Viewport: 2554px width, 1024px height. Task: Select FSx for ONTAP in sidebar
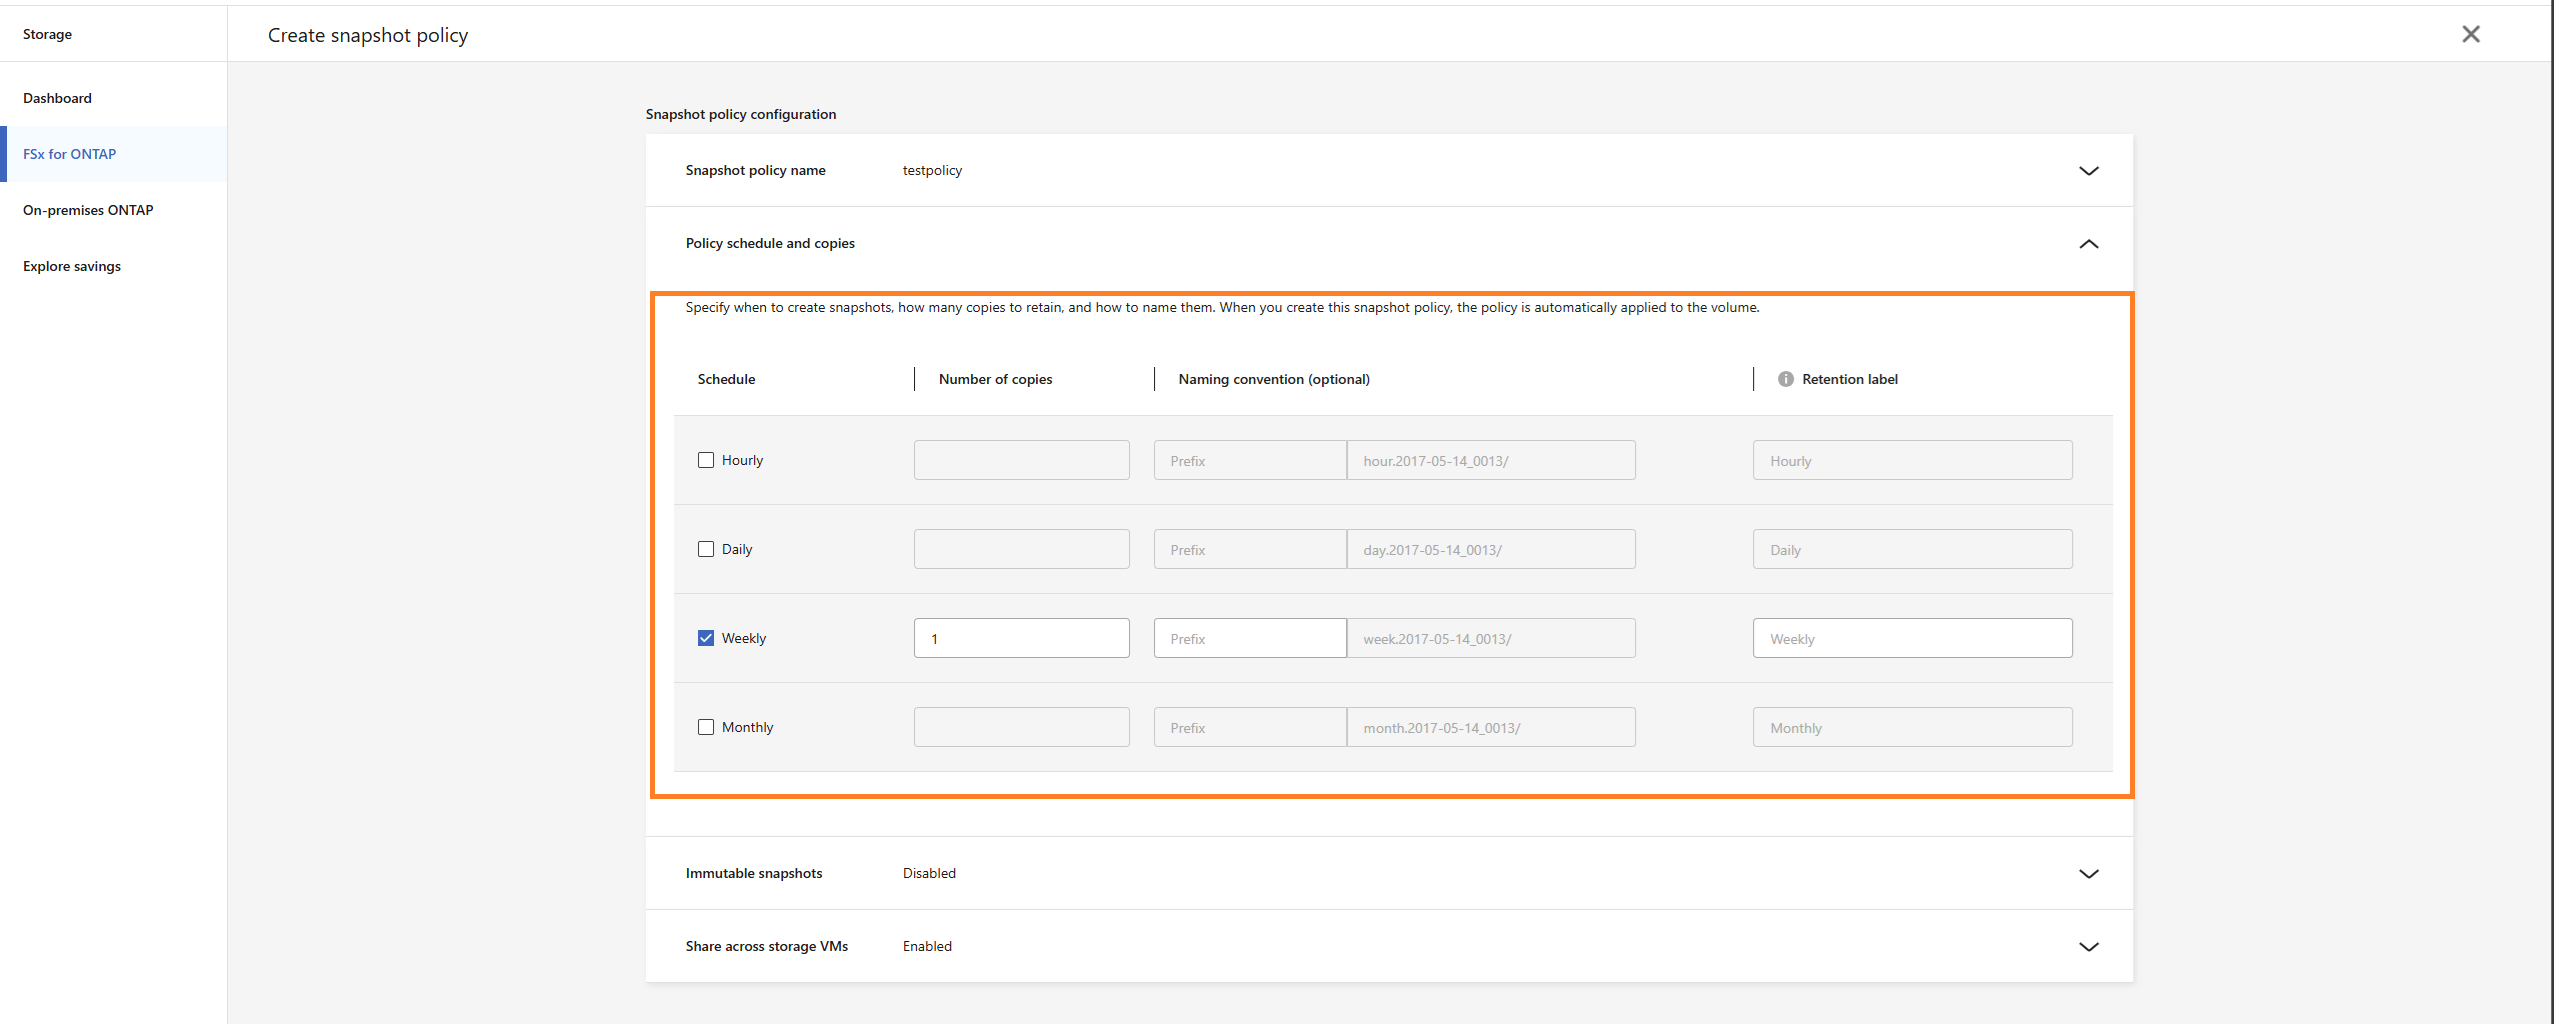(113, 154)
